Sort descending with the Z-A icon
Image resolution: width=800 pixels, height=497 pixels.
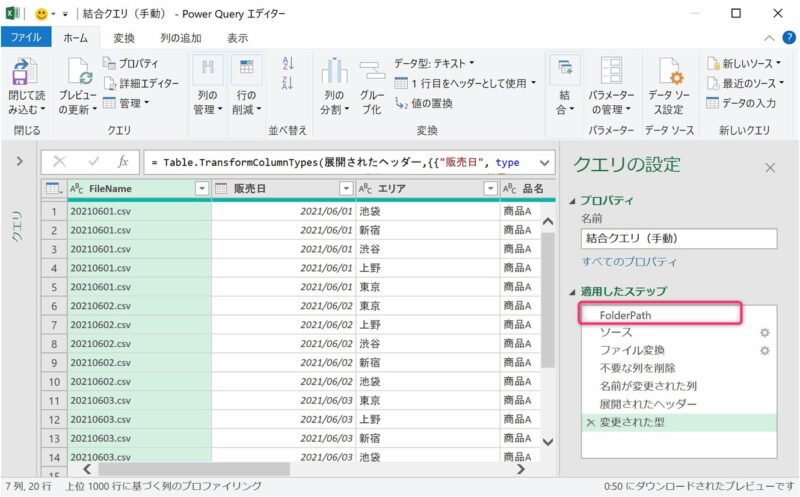288,83
